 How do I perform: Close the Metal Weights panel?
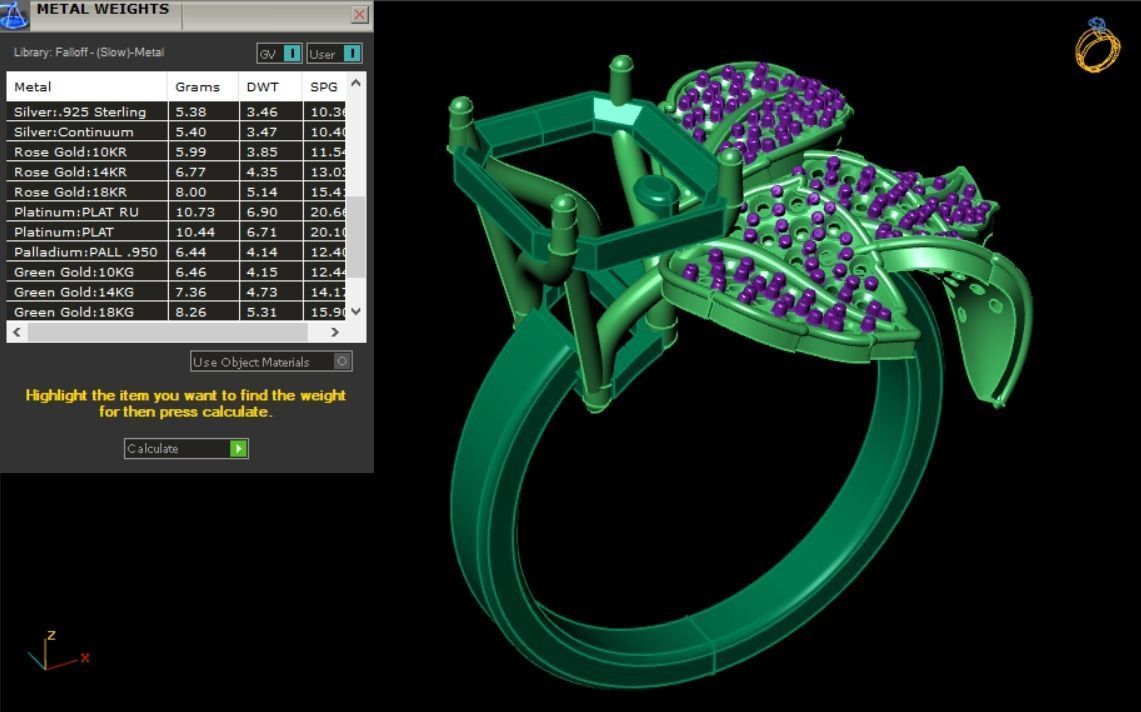point(359,15)
